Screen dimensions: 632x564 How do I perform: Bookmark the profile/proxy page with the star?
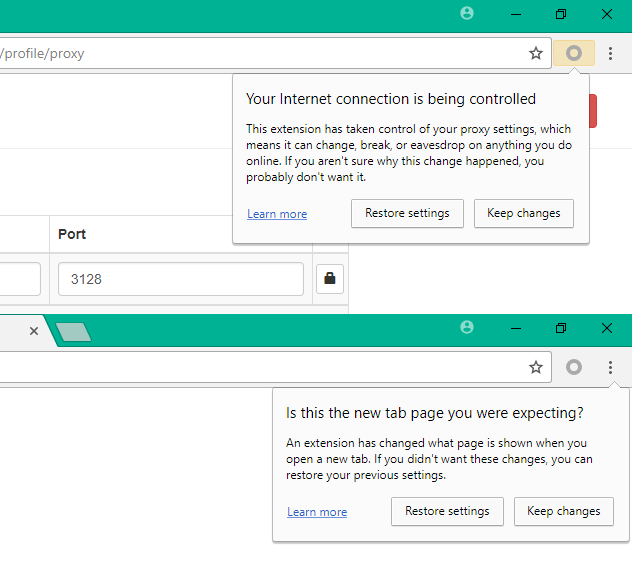coord(536,53)
